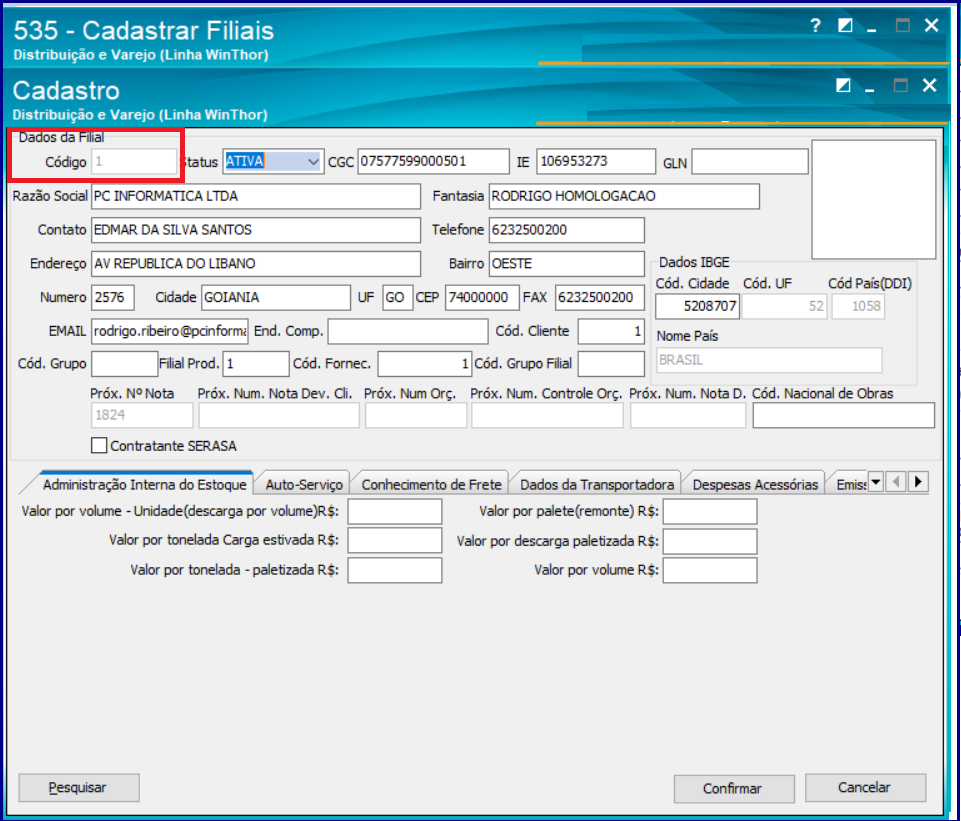The image size is (961, 821).
Task: Close the Cadastro window
Action: 930,85
